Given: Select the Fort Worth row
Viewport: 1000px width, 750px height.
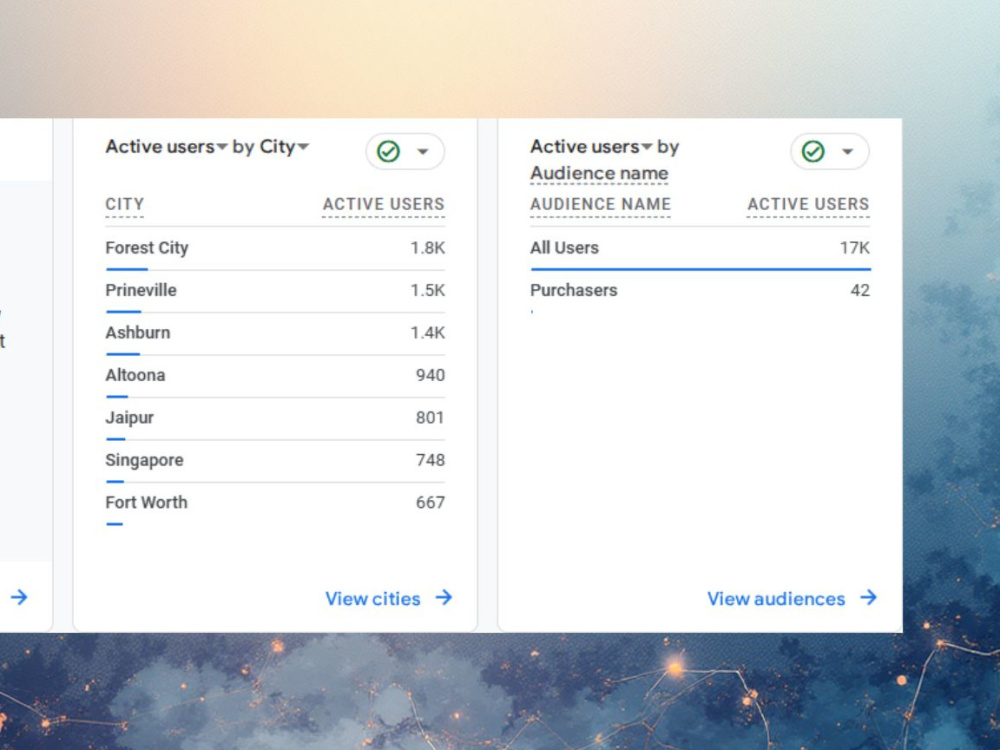Looking at the screenshot, I should (275, 504).
